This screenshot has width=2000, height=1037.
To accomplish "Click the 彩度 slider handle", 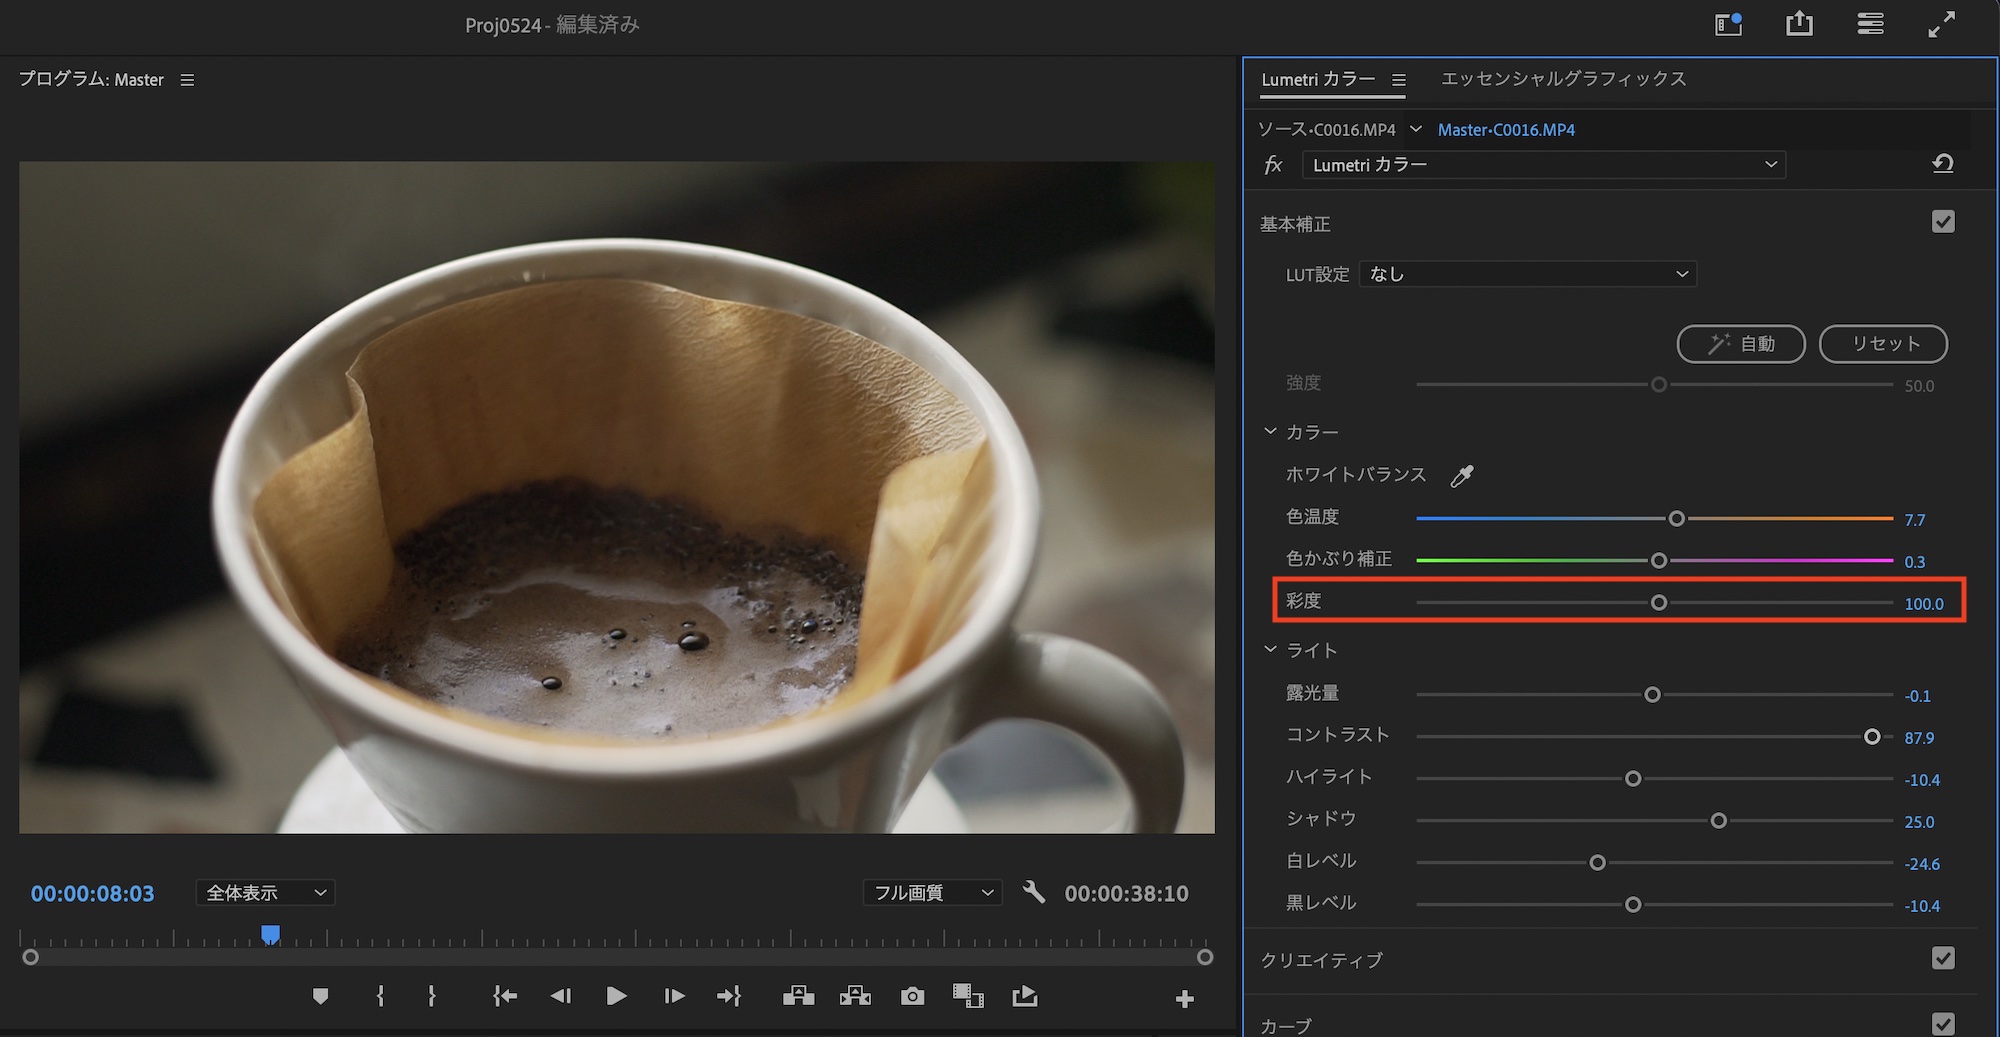I will tap(1659, 603).
